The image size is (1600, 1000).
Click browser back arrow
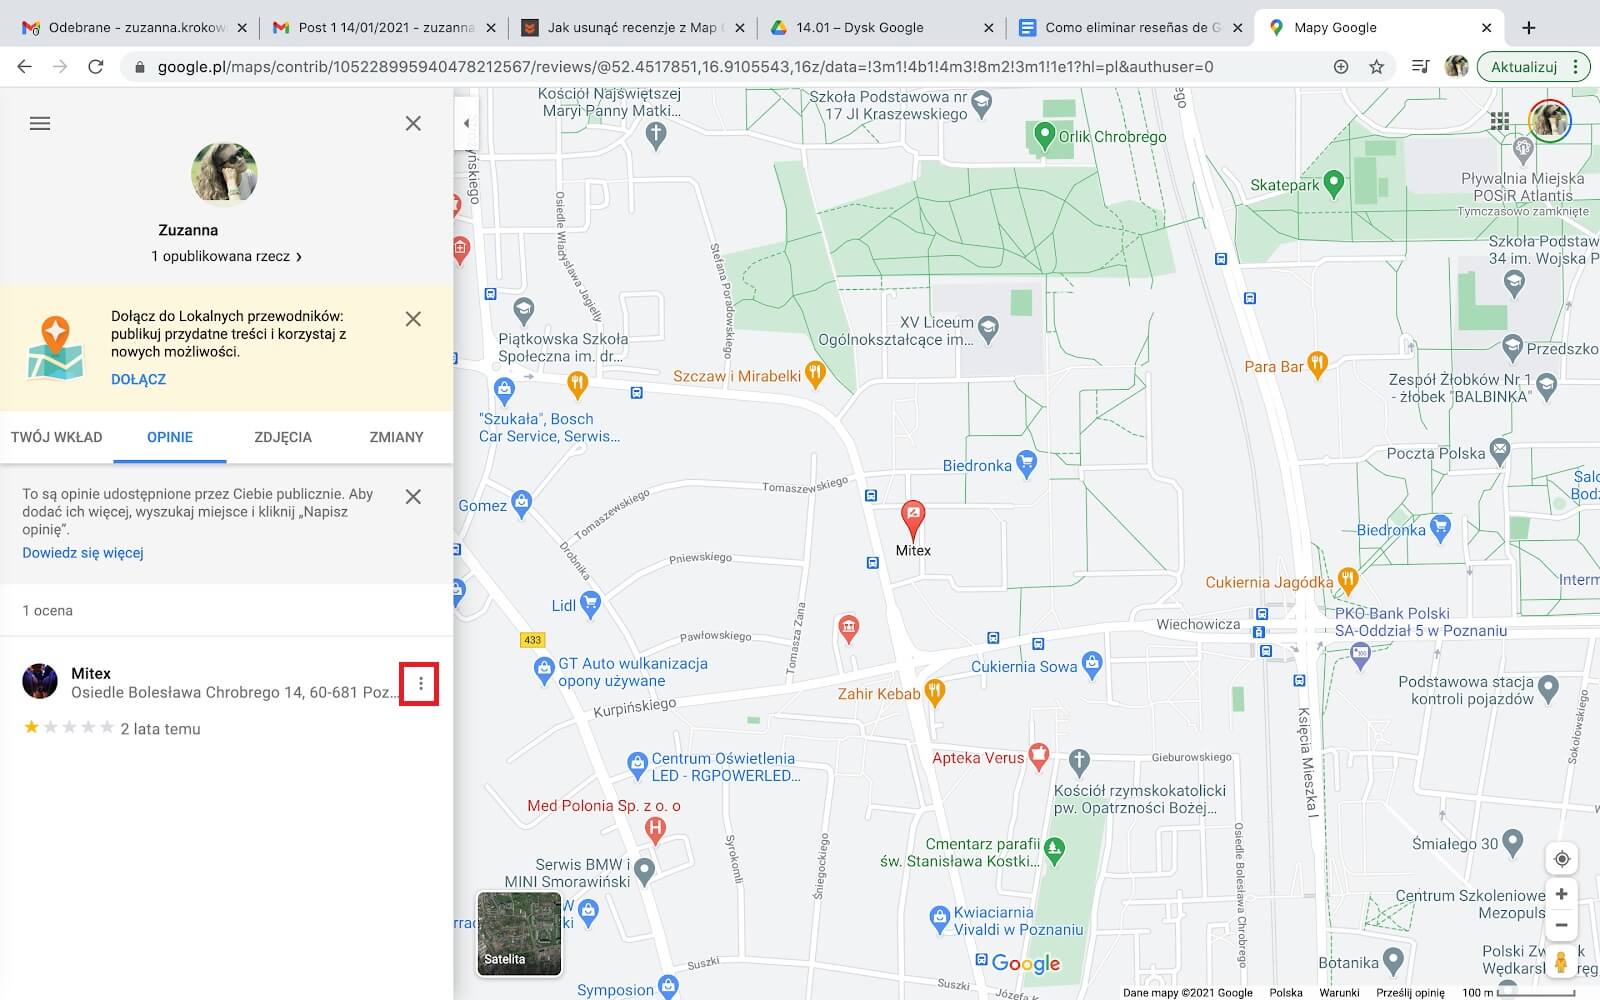coord(25,67)
